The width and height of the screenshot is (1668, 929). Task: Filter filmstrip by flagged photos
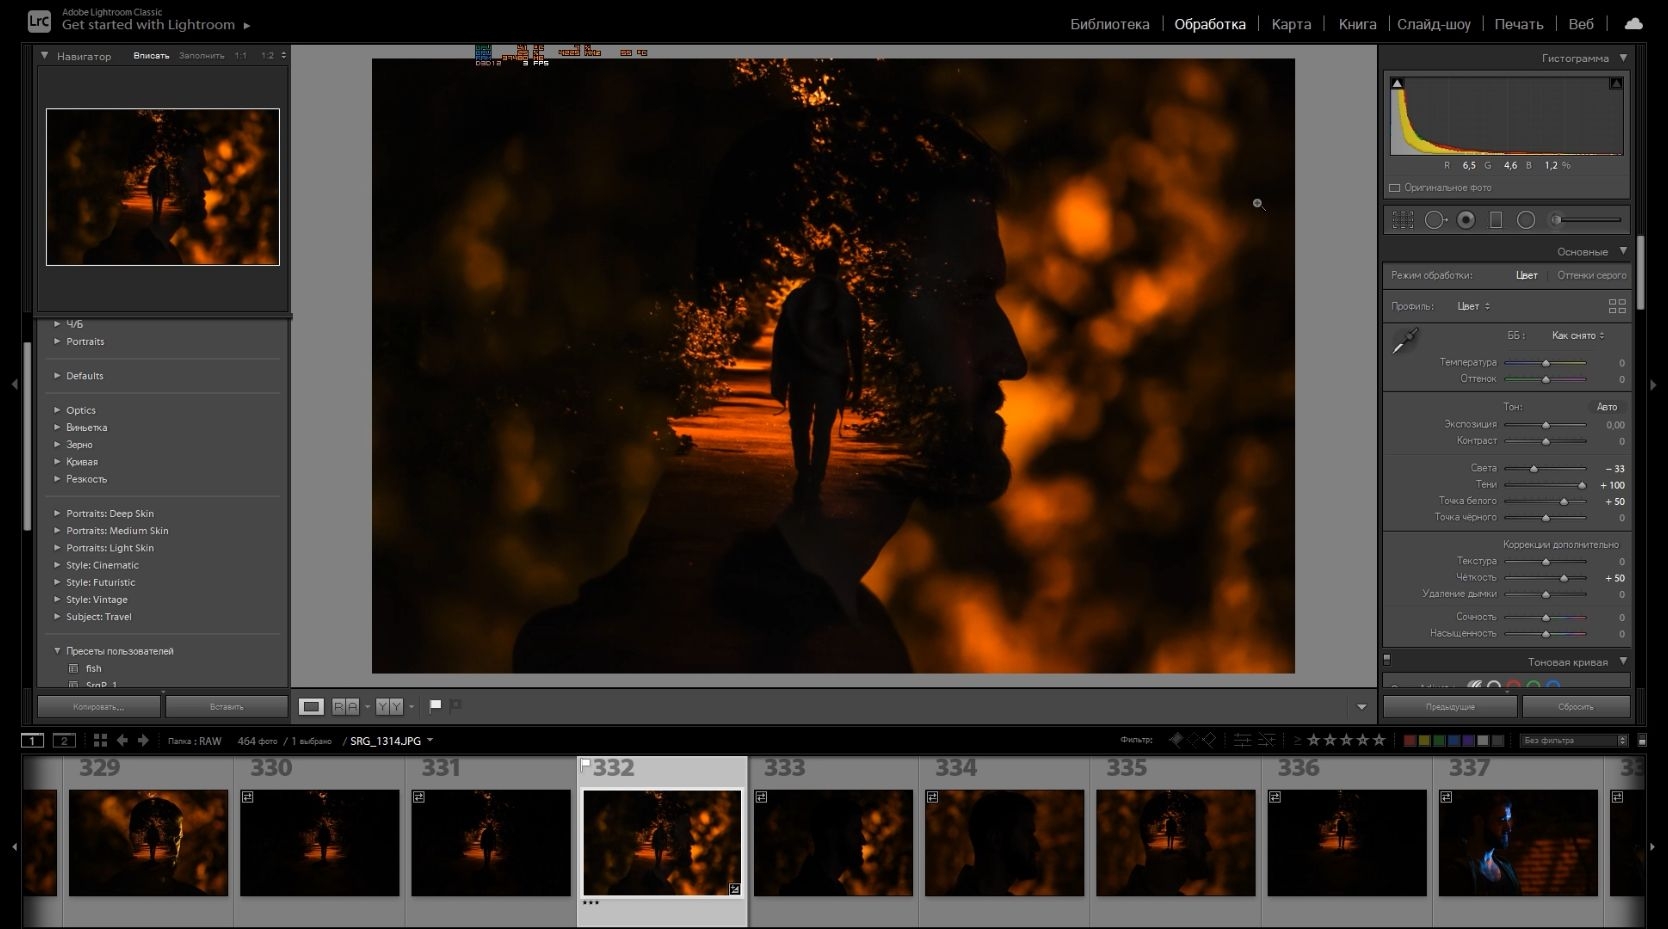tap(1176, 740)
